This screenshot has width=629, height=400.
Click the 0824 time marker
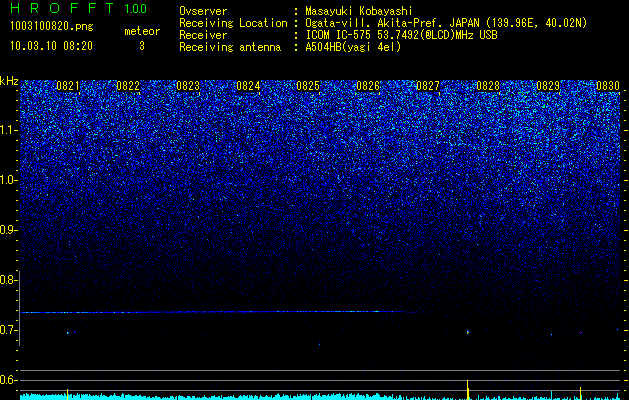point(248,86)
